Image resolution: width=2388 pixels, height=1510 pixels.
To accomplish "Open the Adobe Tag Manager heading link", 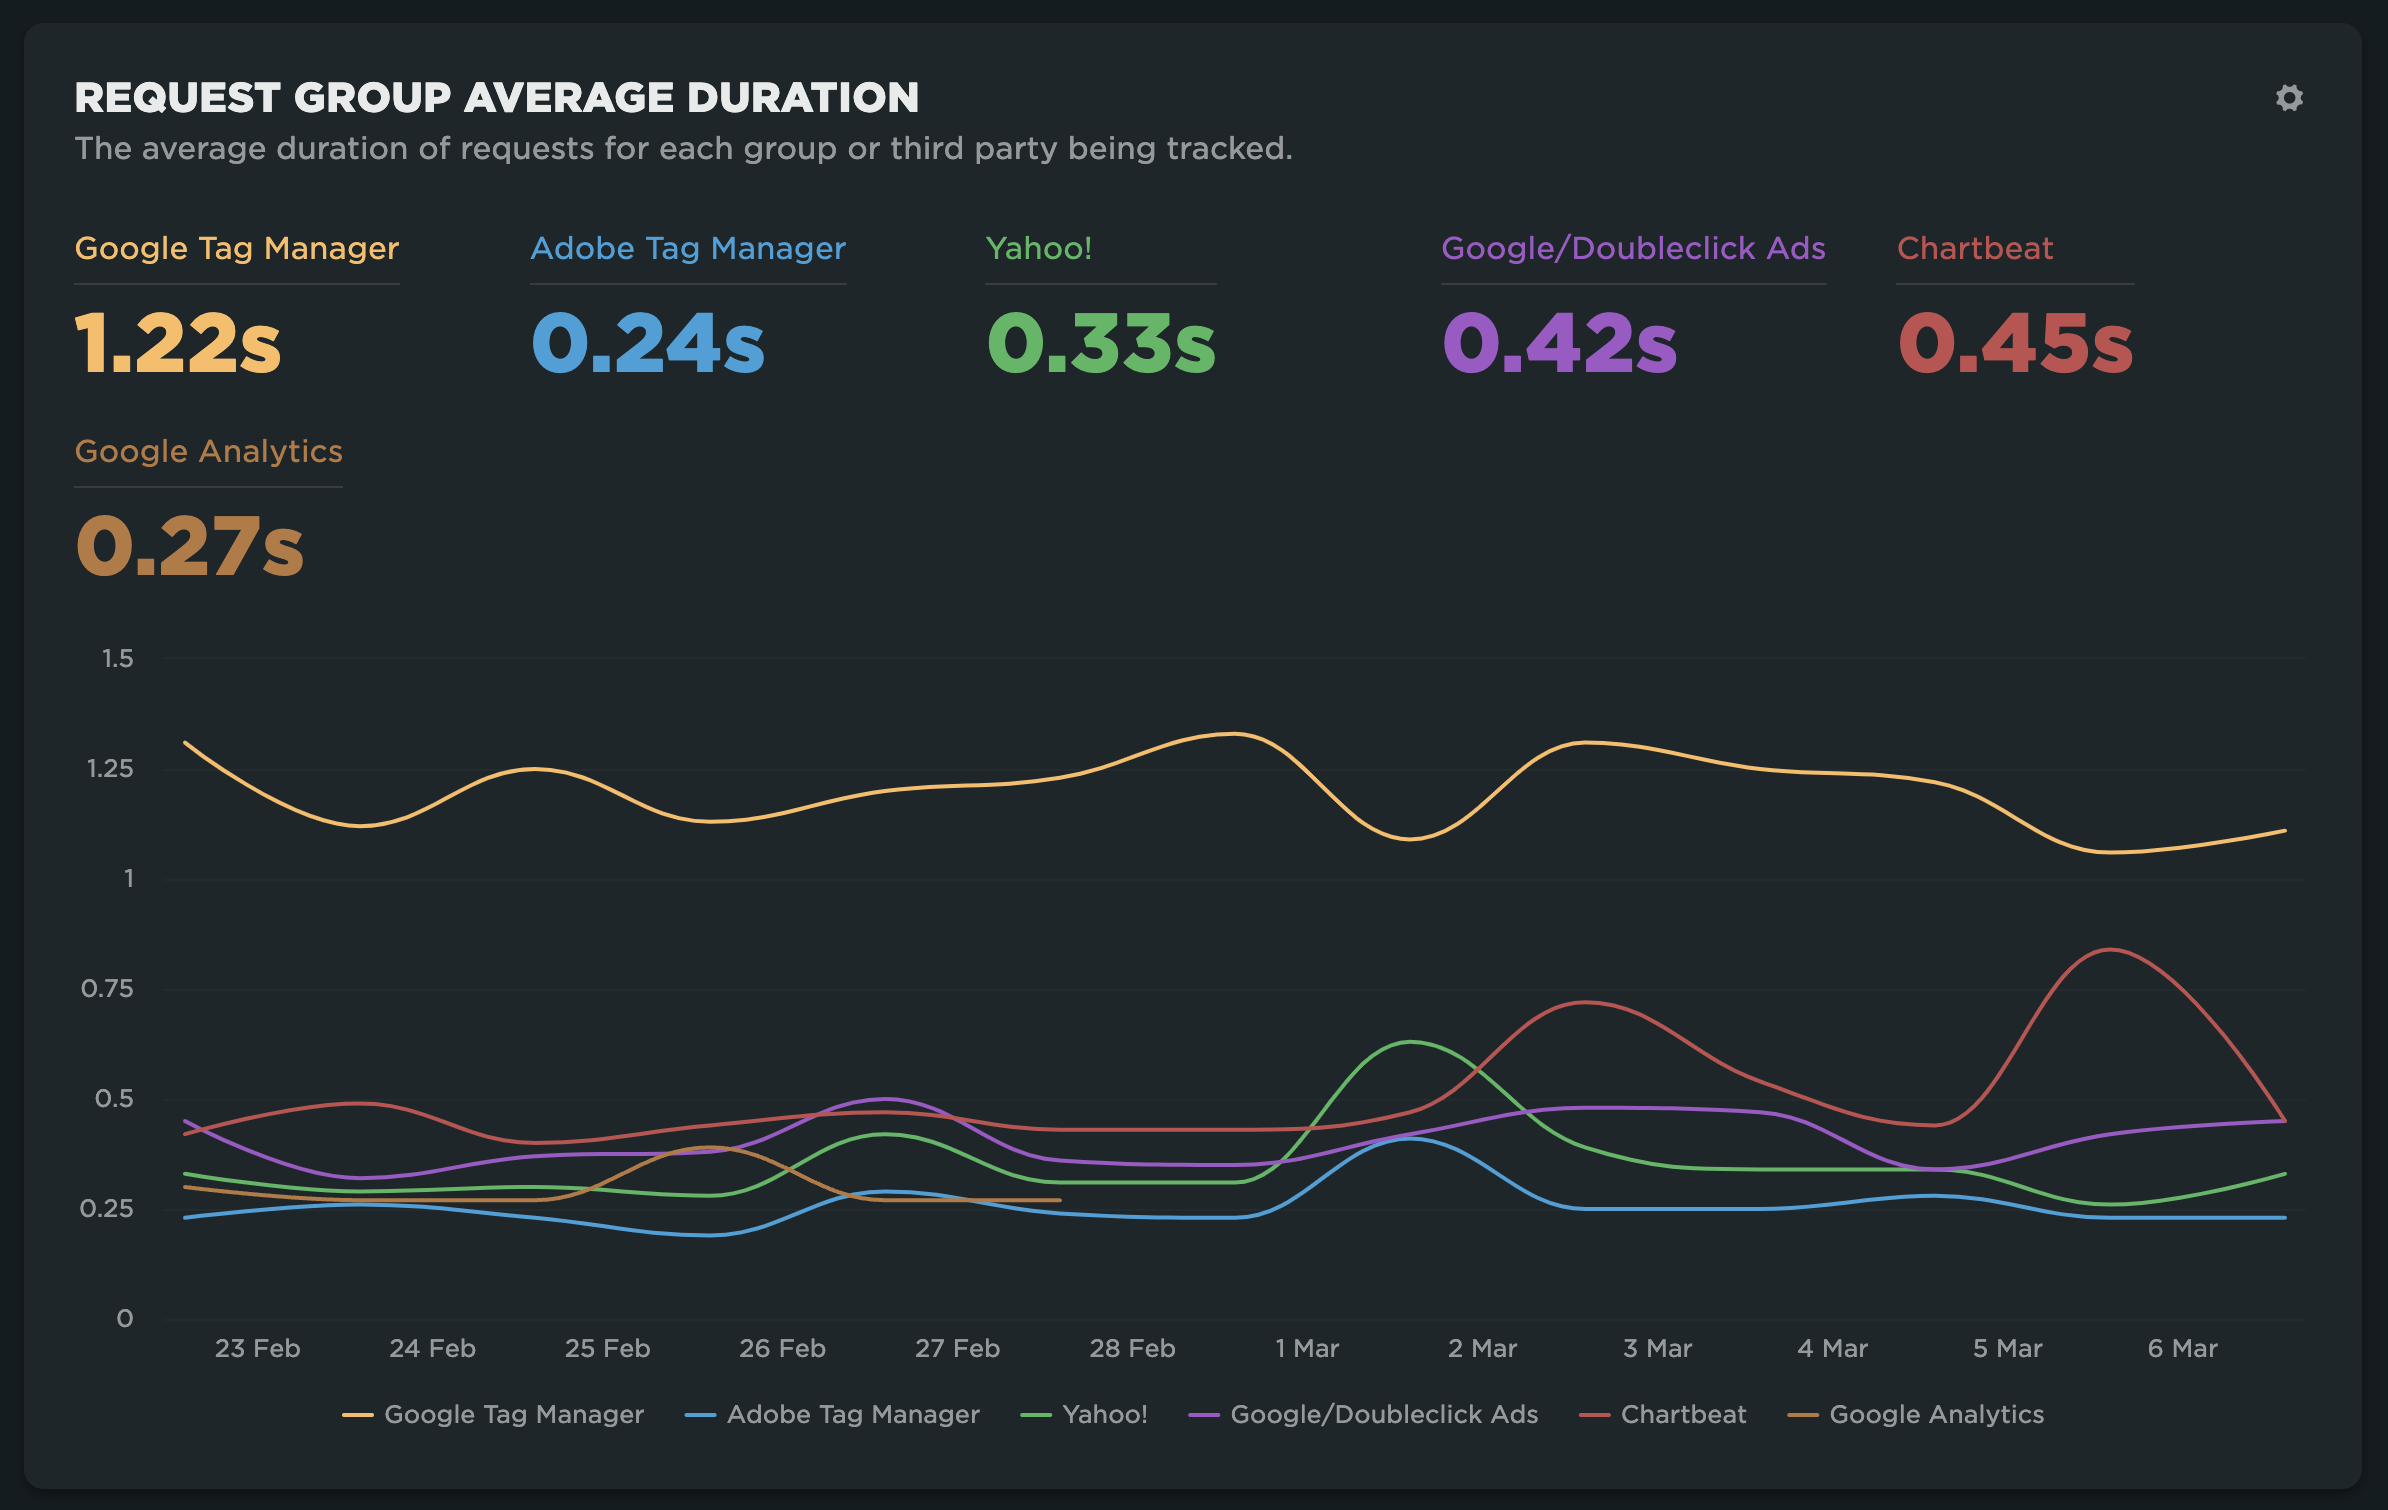I will click(x=688, y=248).
